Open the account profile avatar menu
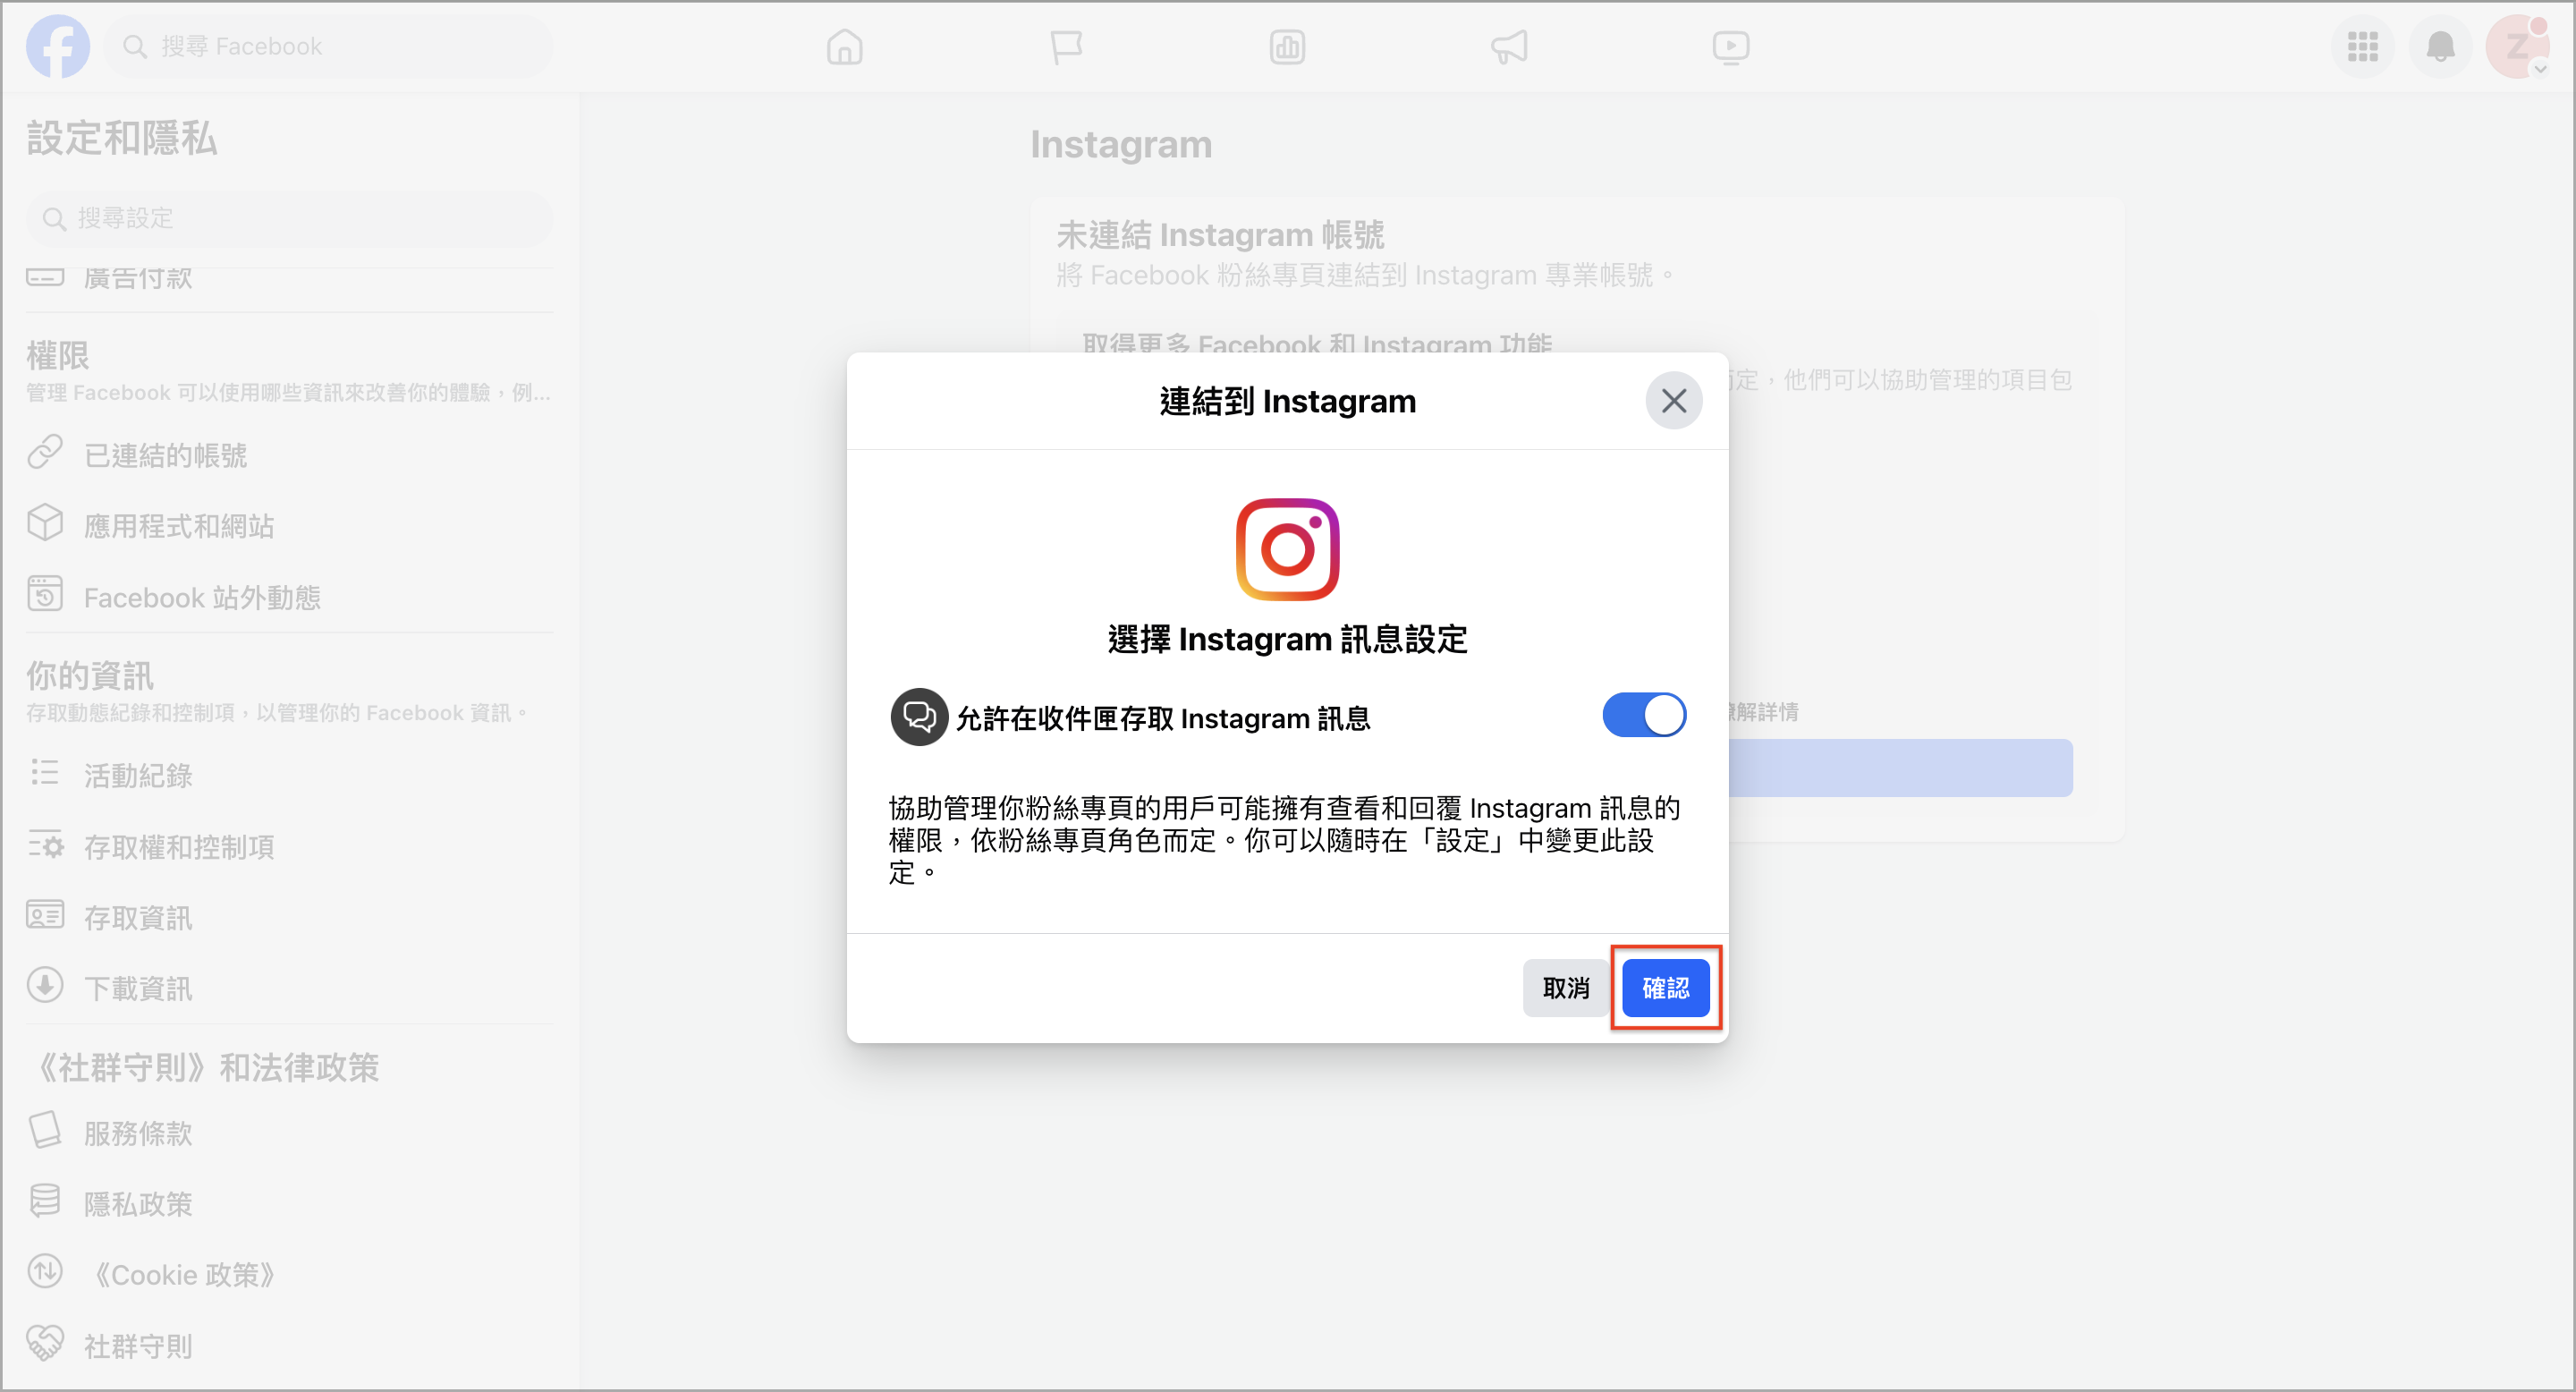The image size is (2576, 1392). coord(2517,46)
